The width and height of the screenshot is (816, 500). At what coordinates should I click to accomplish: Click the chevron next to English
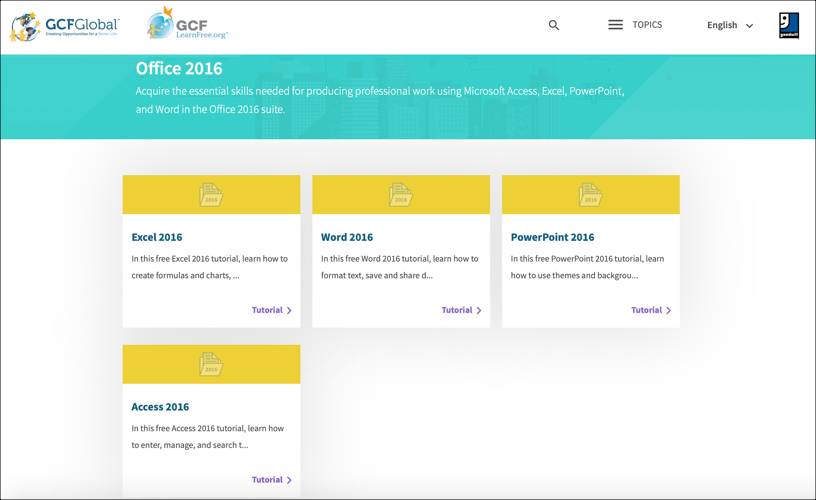tap(749, 25)
